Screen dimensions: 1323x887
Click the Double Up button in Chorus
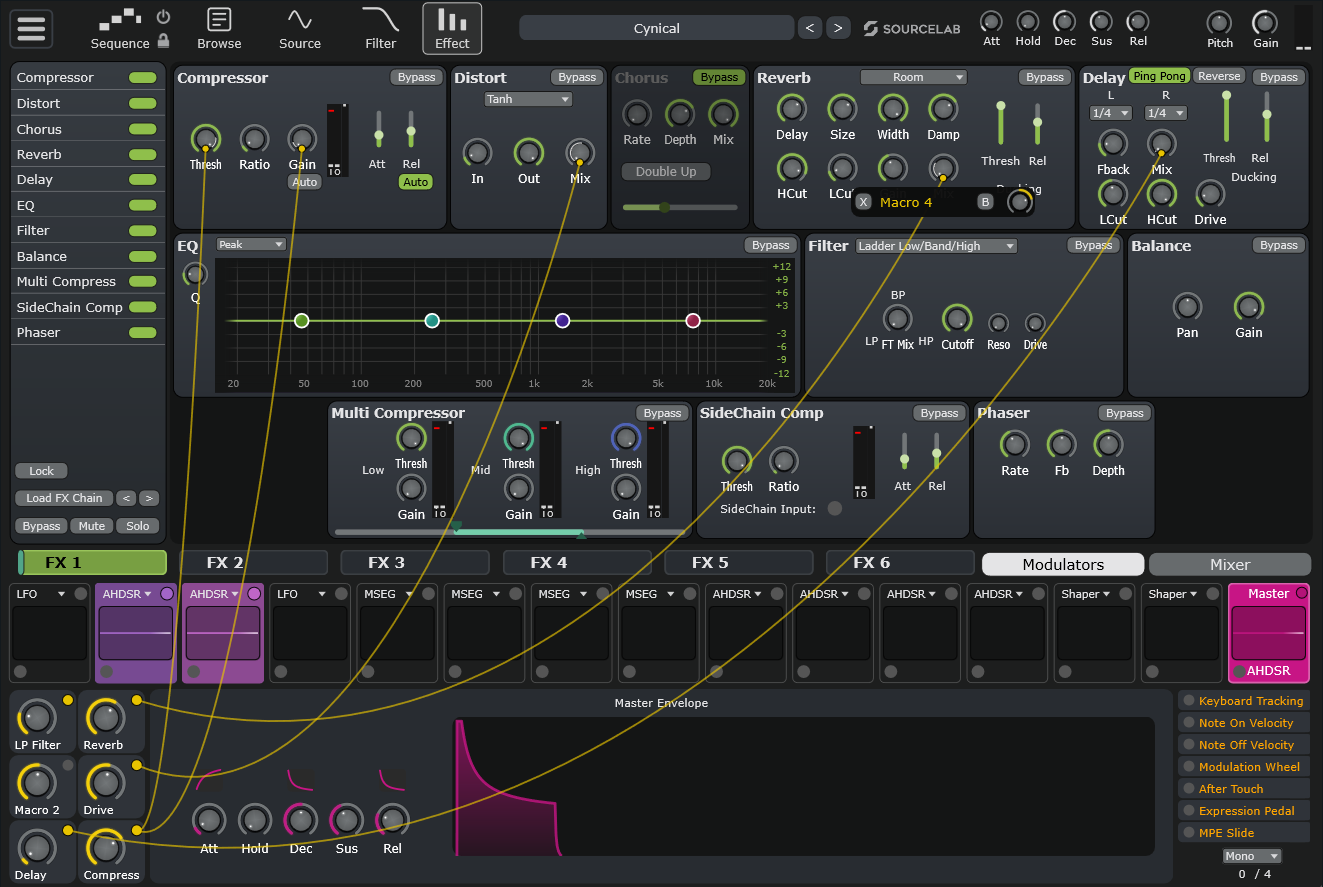click(x=665, y=171)
